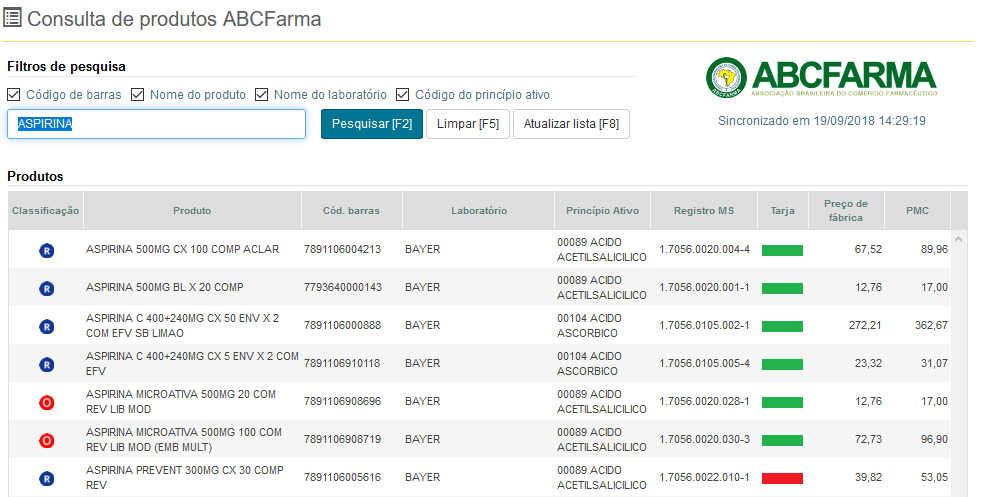Click red O icon for MICROATIVA 500MG 20 COM

[x=47, y=403]
